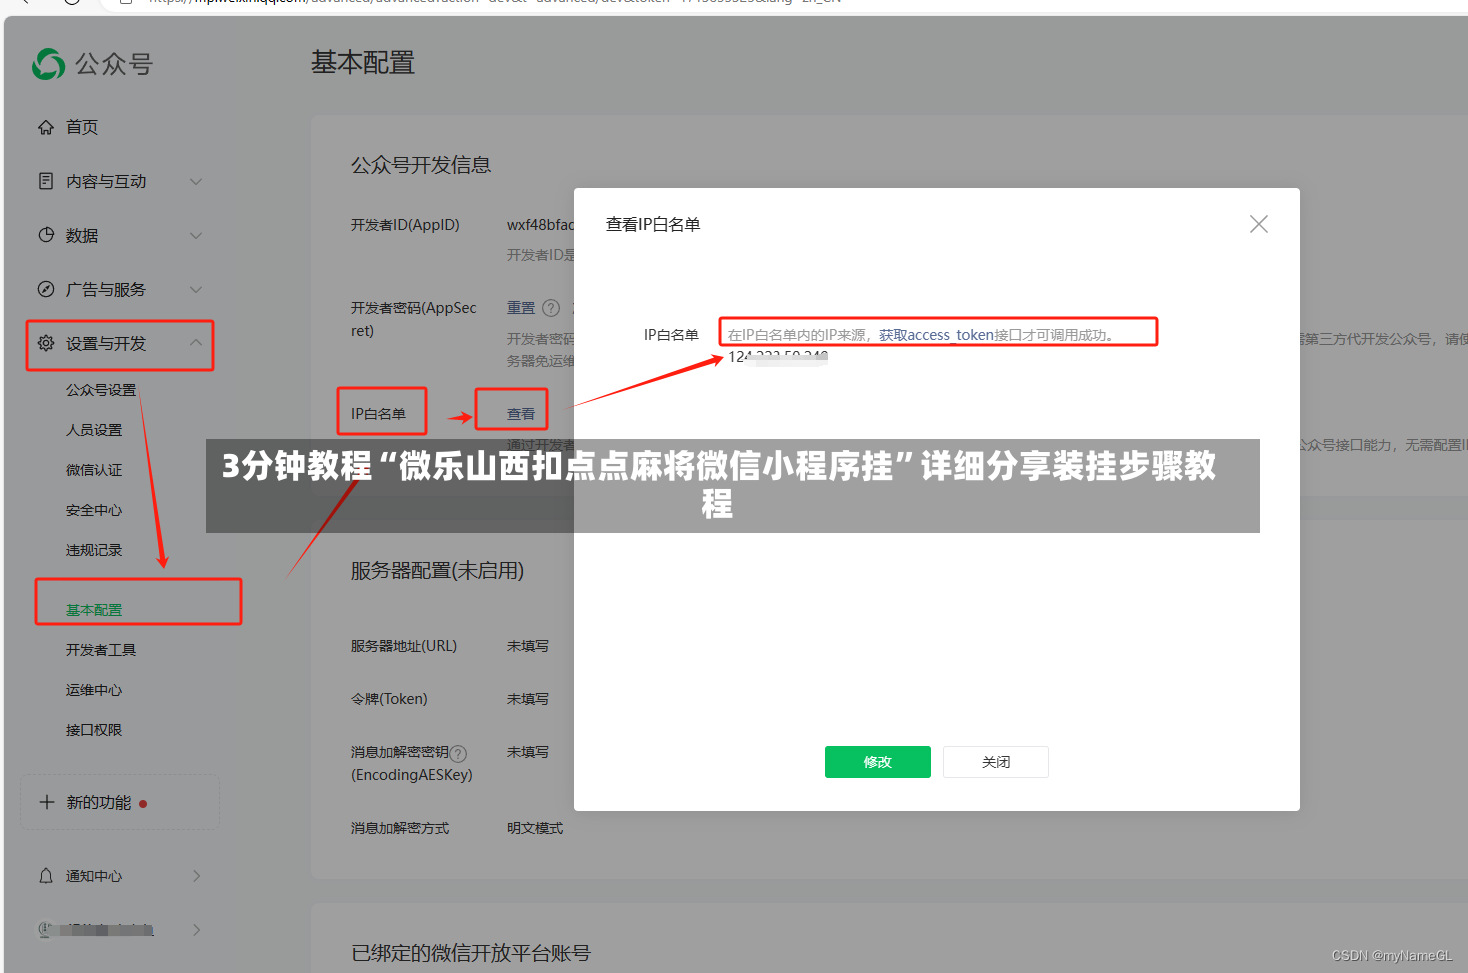Click the bell icon beside 通知中心
The image size is (1468, 973).
(46, 876)
